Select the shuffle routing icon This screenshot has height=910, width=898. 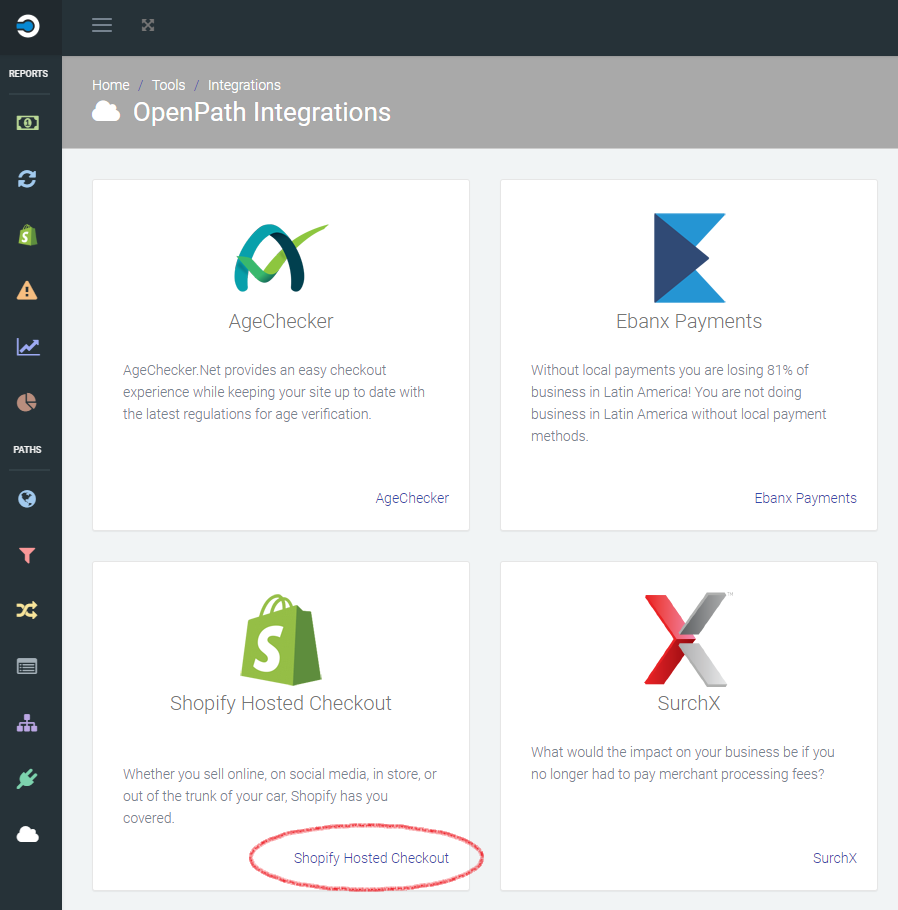point(28,610)
